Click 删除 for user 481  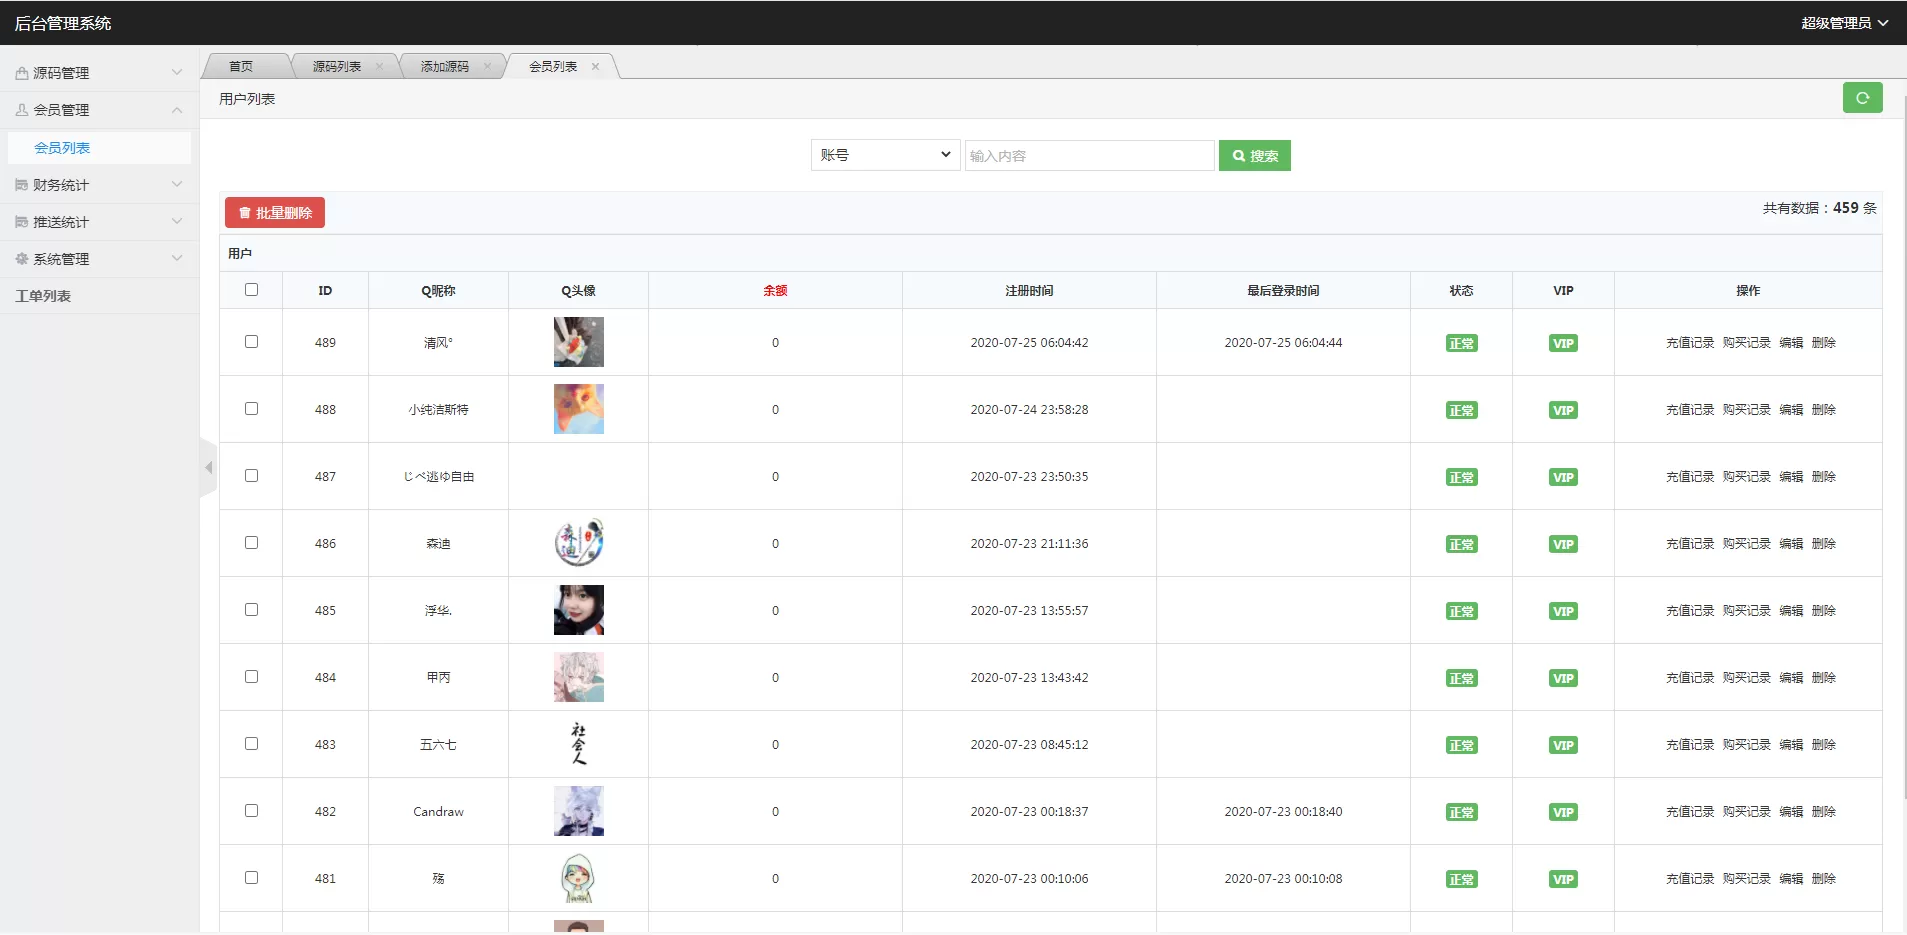point(1824,879)
